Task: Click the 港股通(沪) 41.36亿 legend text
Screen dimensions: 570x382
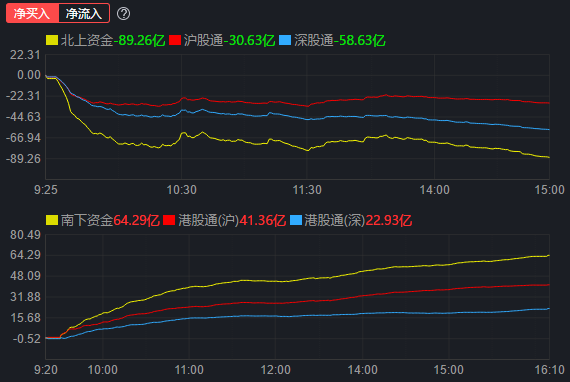Action: (x=232, y=220)
